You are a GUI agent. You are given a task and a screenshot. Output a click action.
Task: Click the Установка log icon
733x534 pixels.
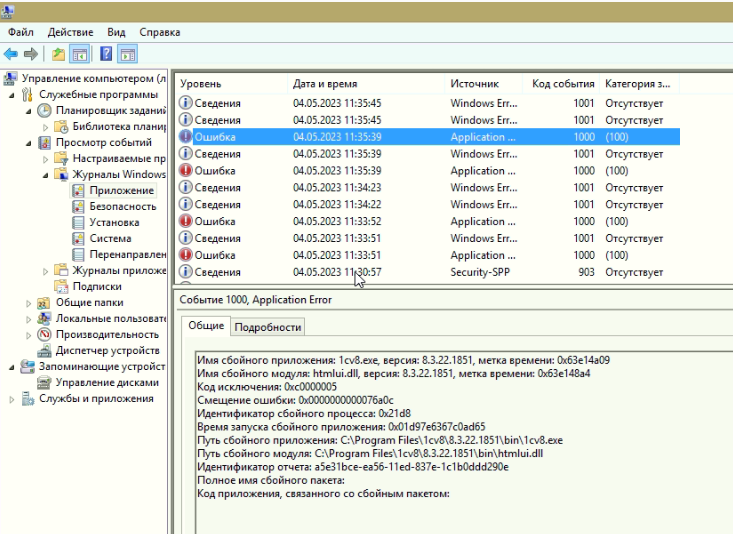click(78, 223)
